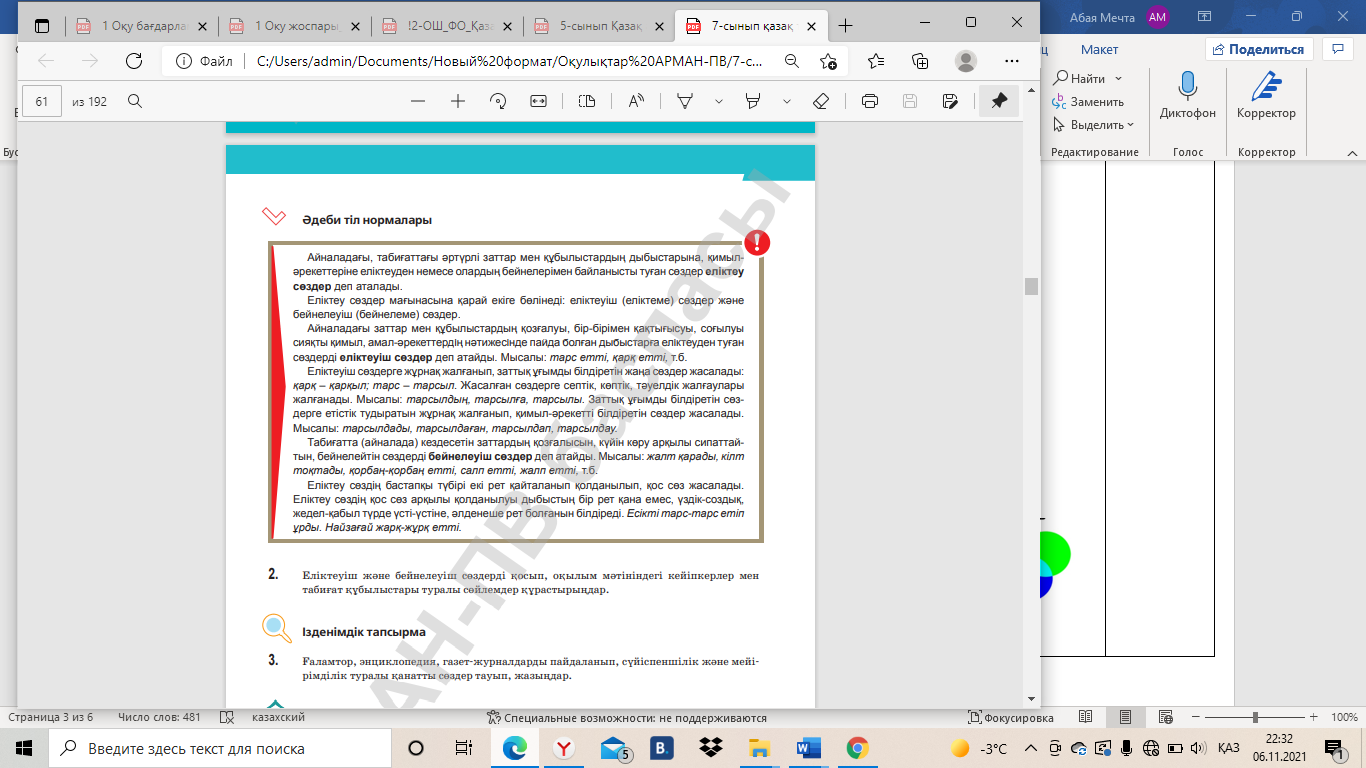Open the Макет ribbon tab in Word
The image size is (1366, 768).
pyautogui.click(x=1099, y=49)
